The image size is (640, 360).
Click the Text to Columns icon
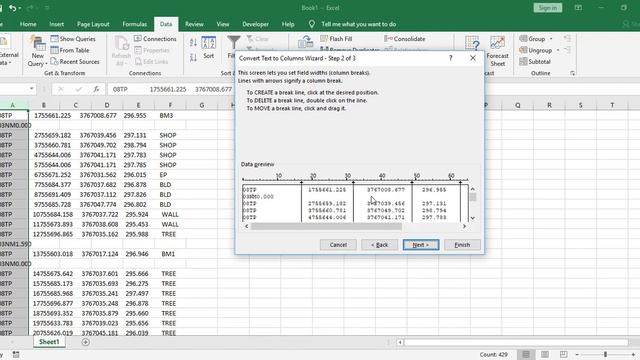pos(305,42)
